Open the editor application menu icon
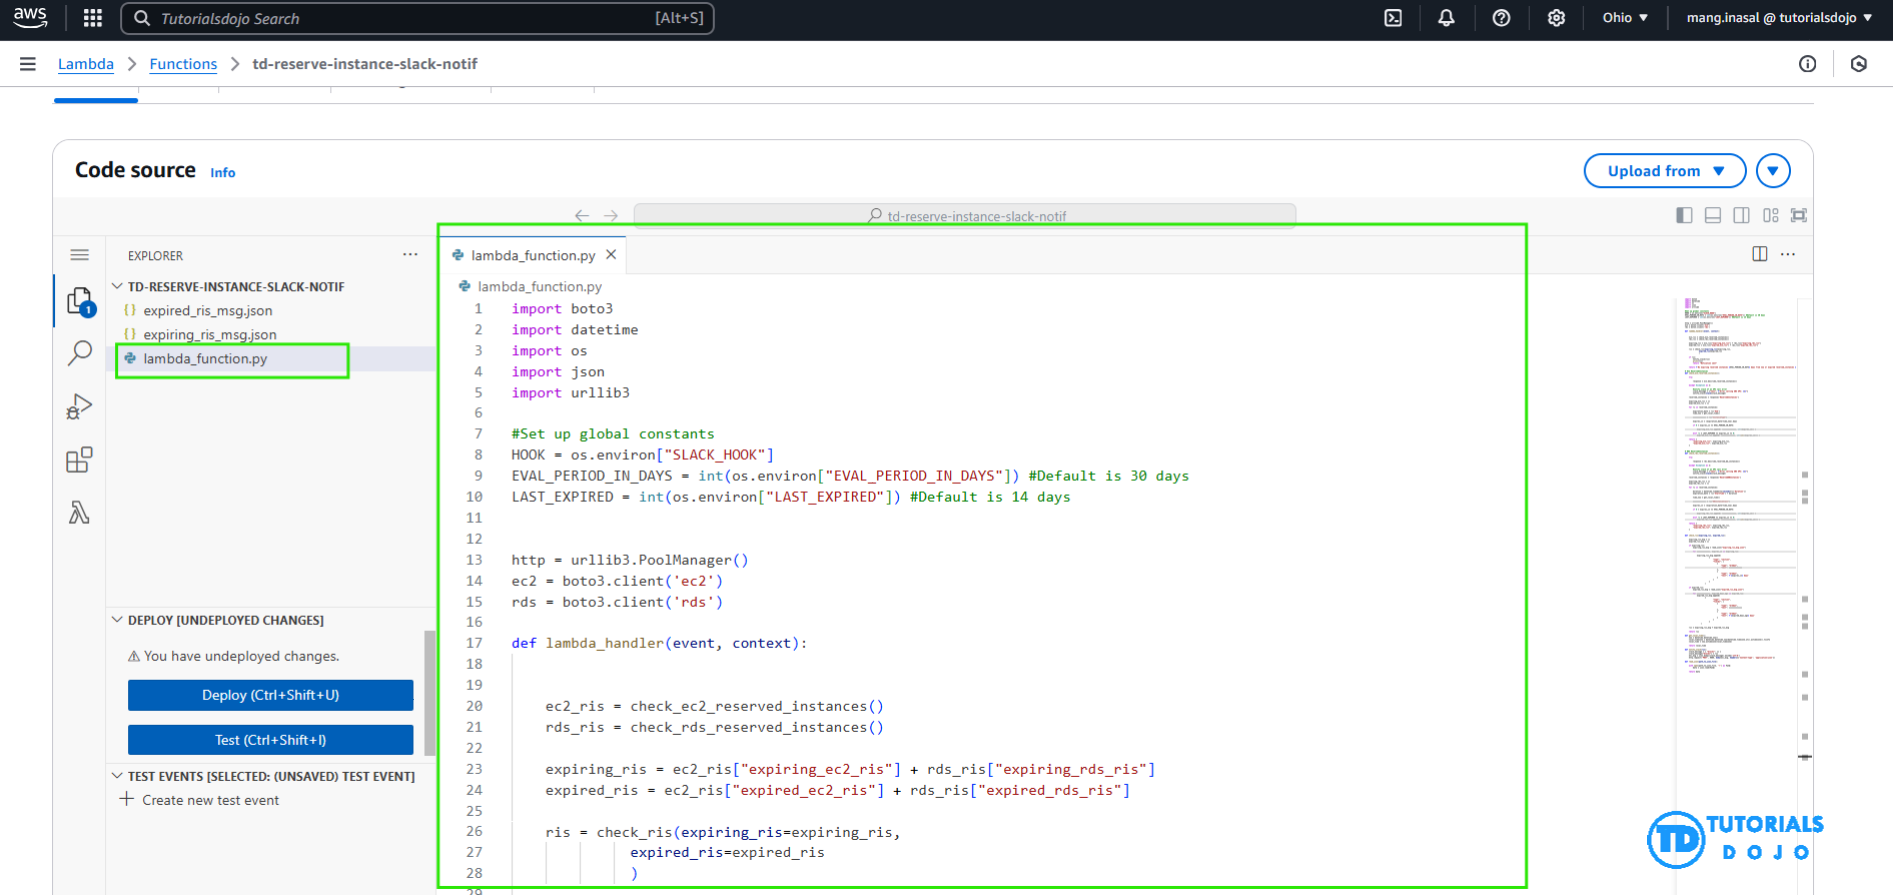This screenshot has width=1893, height=895. (80, 255)
